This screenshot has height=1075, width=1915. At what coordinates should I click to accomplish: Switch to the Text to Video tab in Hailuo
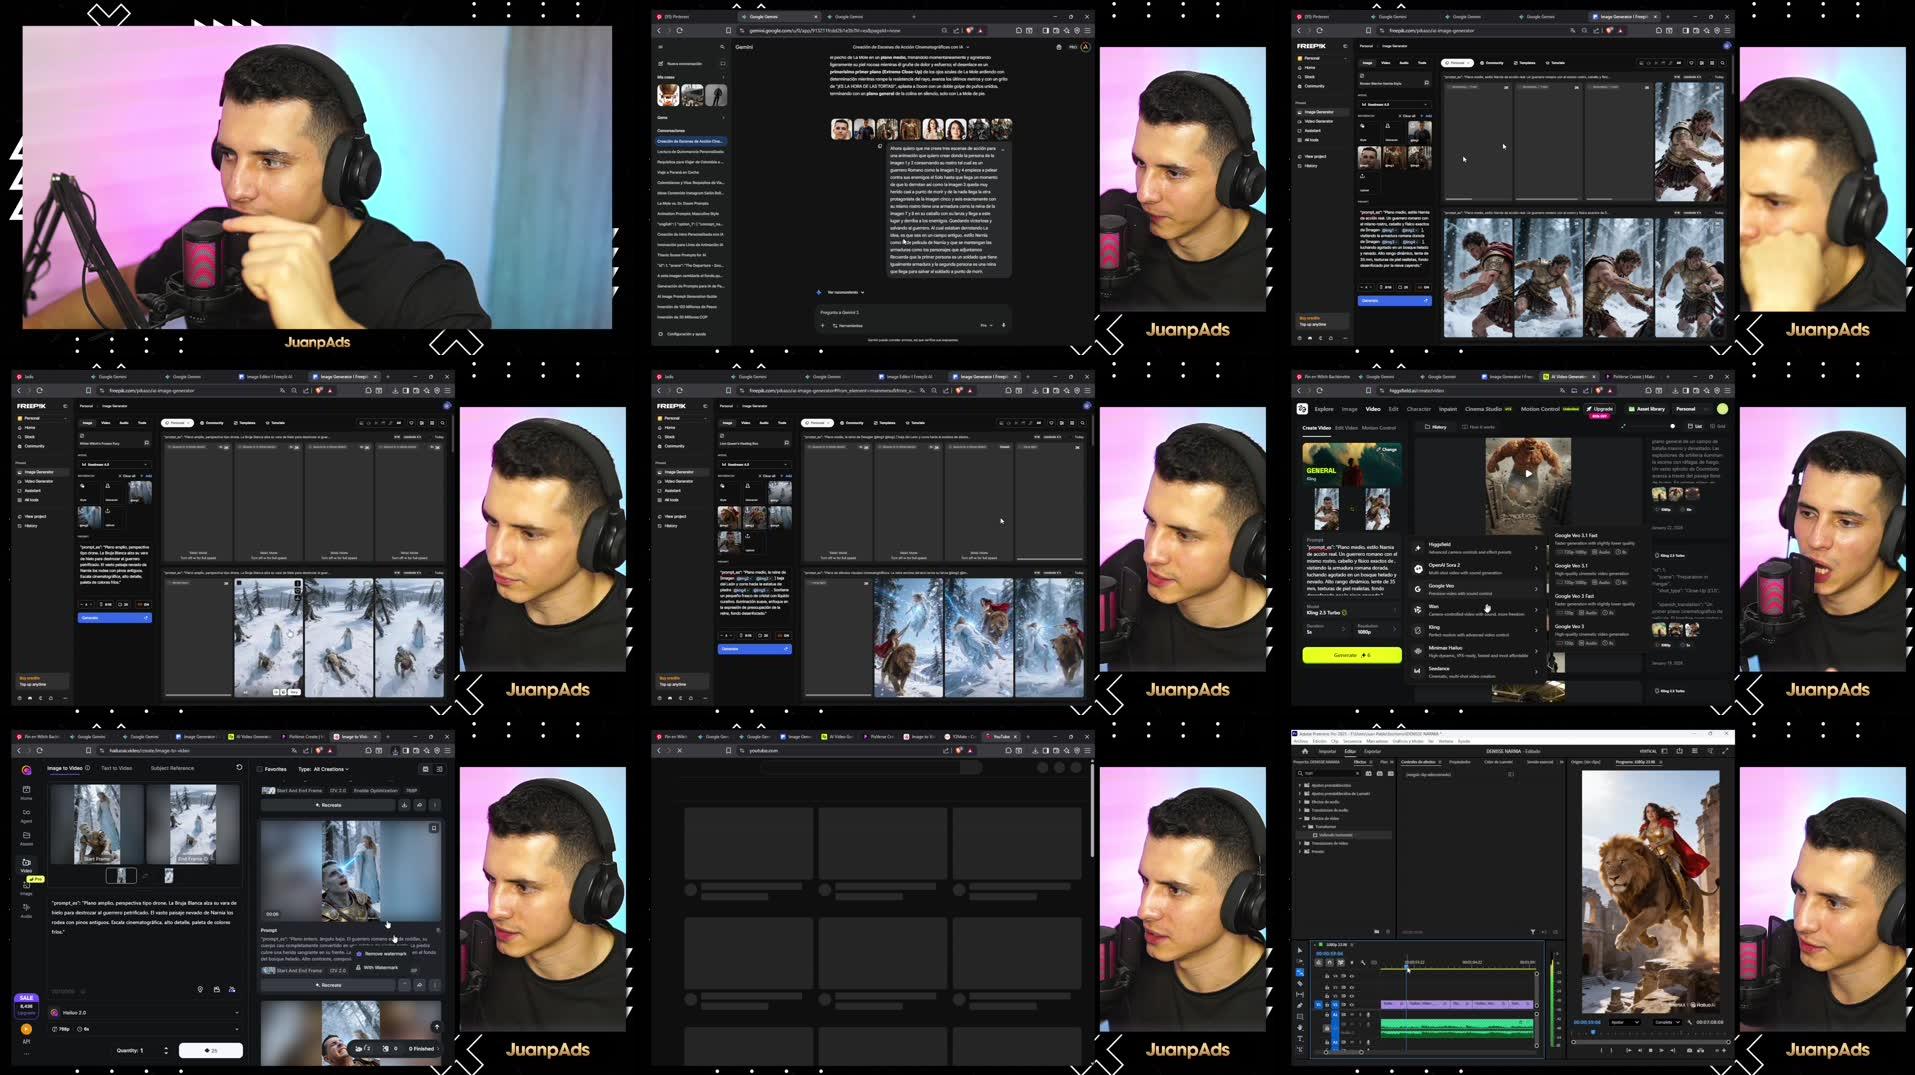click(x=116, y=768)
